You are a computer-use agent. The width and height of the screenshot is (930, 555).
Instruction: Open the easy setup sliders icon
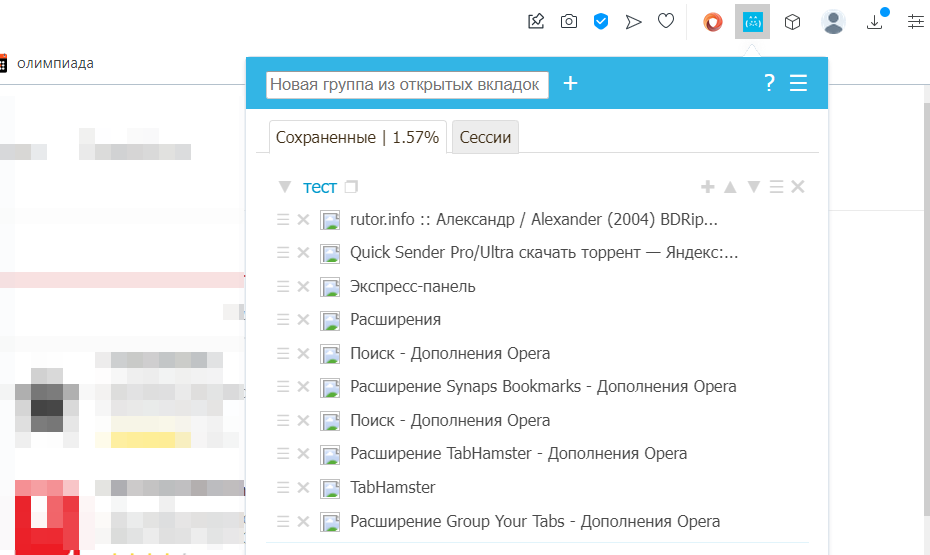pos(916,22)
